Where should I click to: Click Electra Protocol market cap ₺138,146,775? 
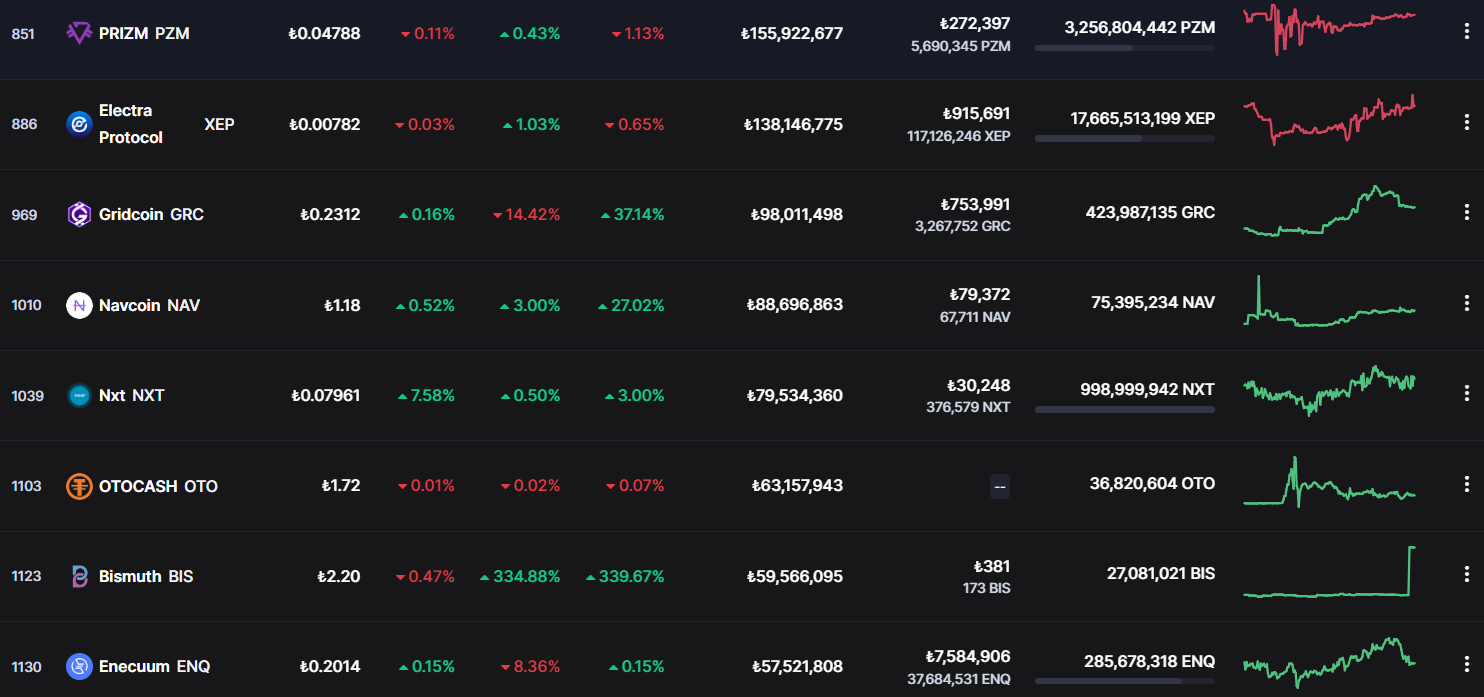[x=793, y=124]
